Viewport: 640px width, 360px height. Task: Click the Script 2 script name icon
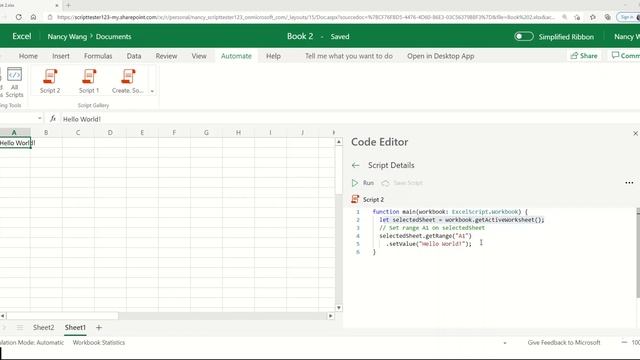point(355,199)
